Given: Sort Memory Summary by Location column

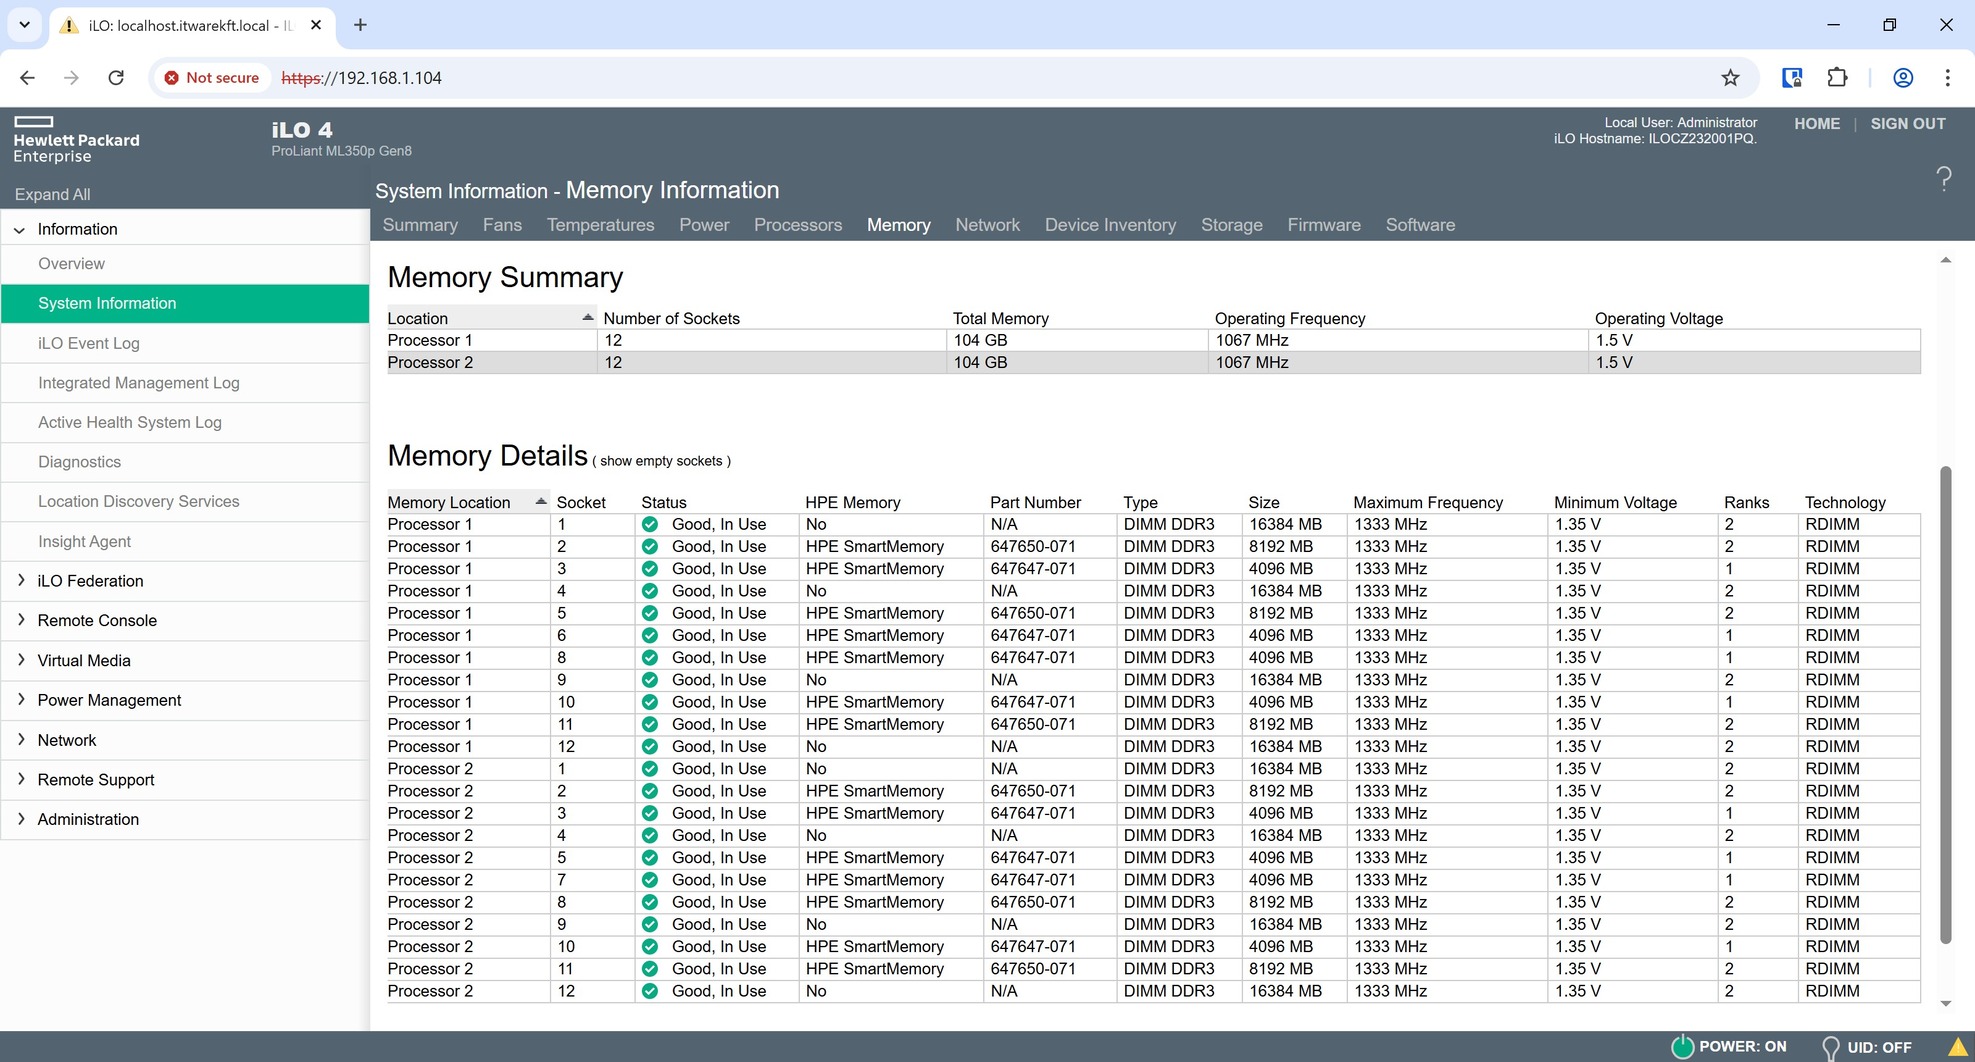Looking at the screenshot, I should tap(491, 318).
